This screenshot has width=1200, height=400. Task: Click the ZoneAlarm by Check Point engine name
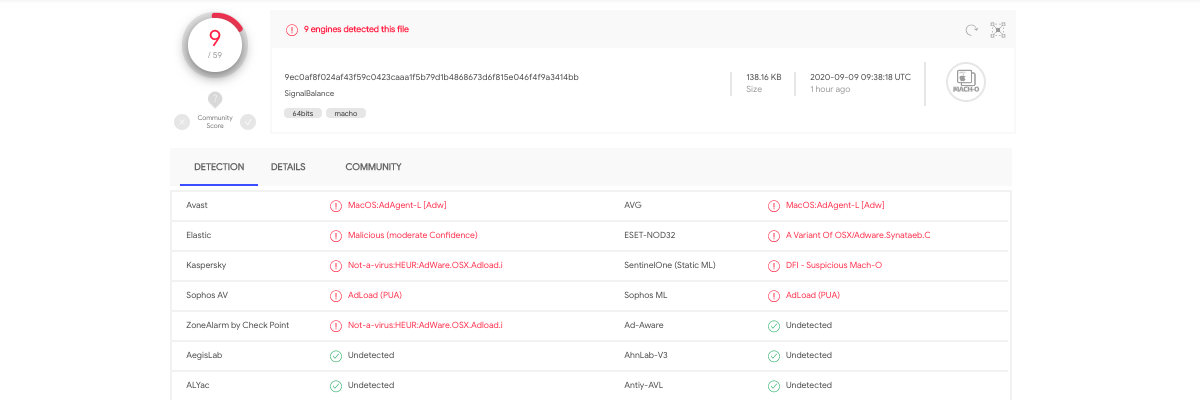pos(238,325)
